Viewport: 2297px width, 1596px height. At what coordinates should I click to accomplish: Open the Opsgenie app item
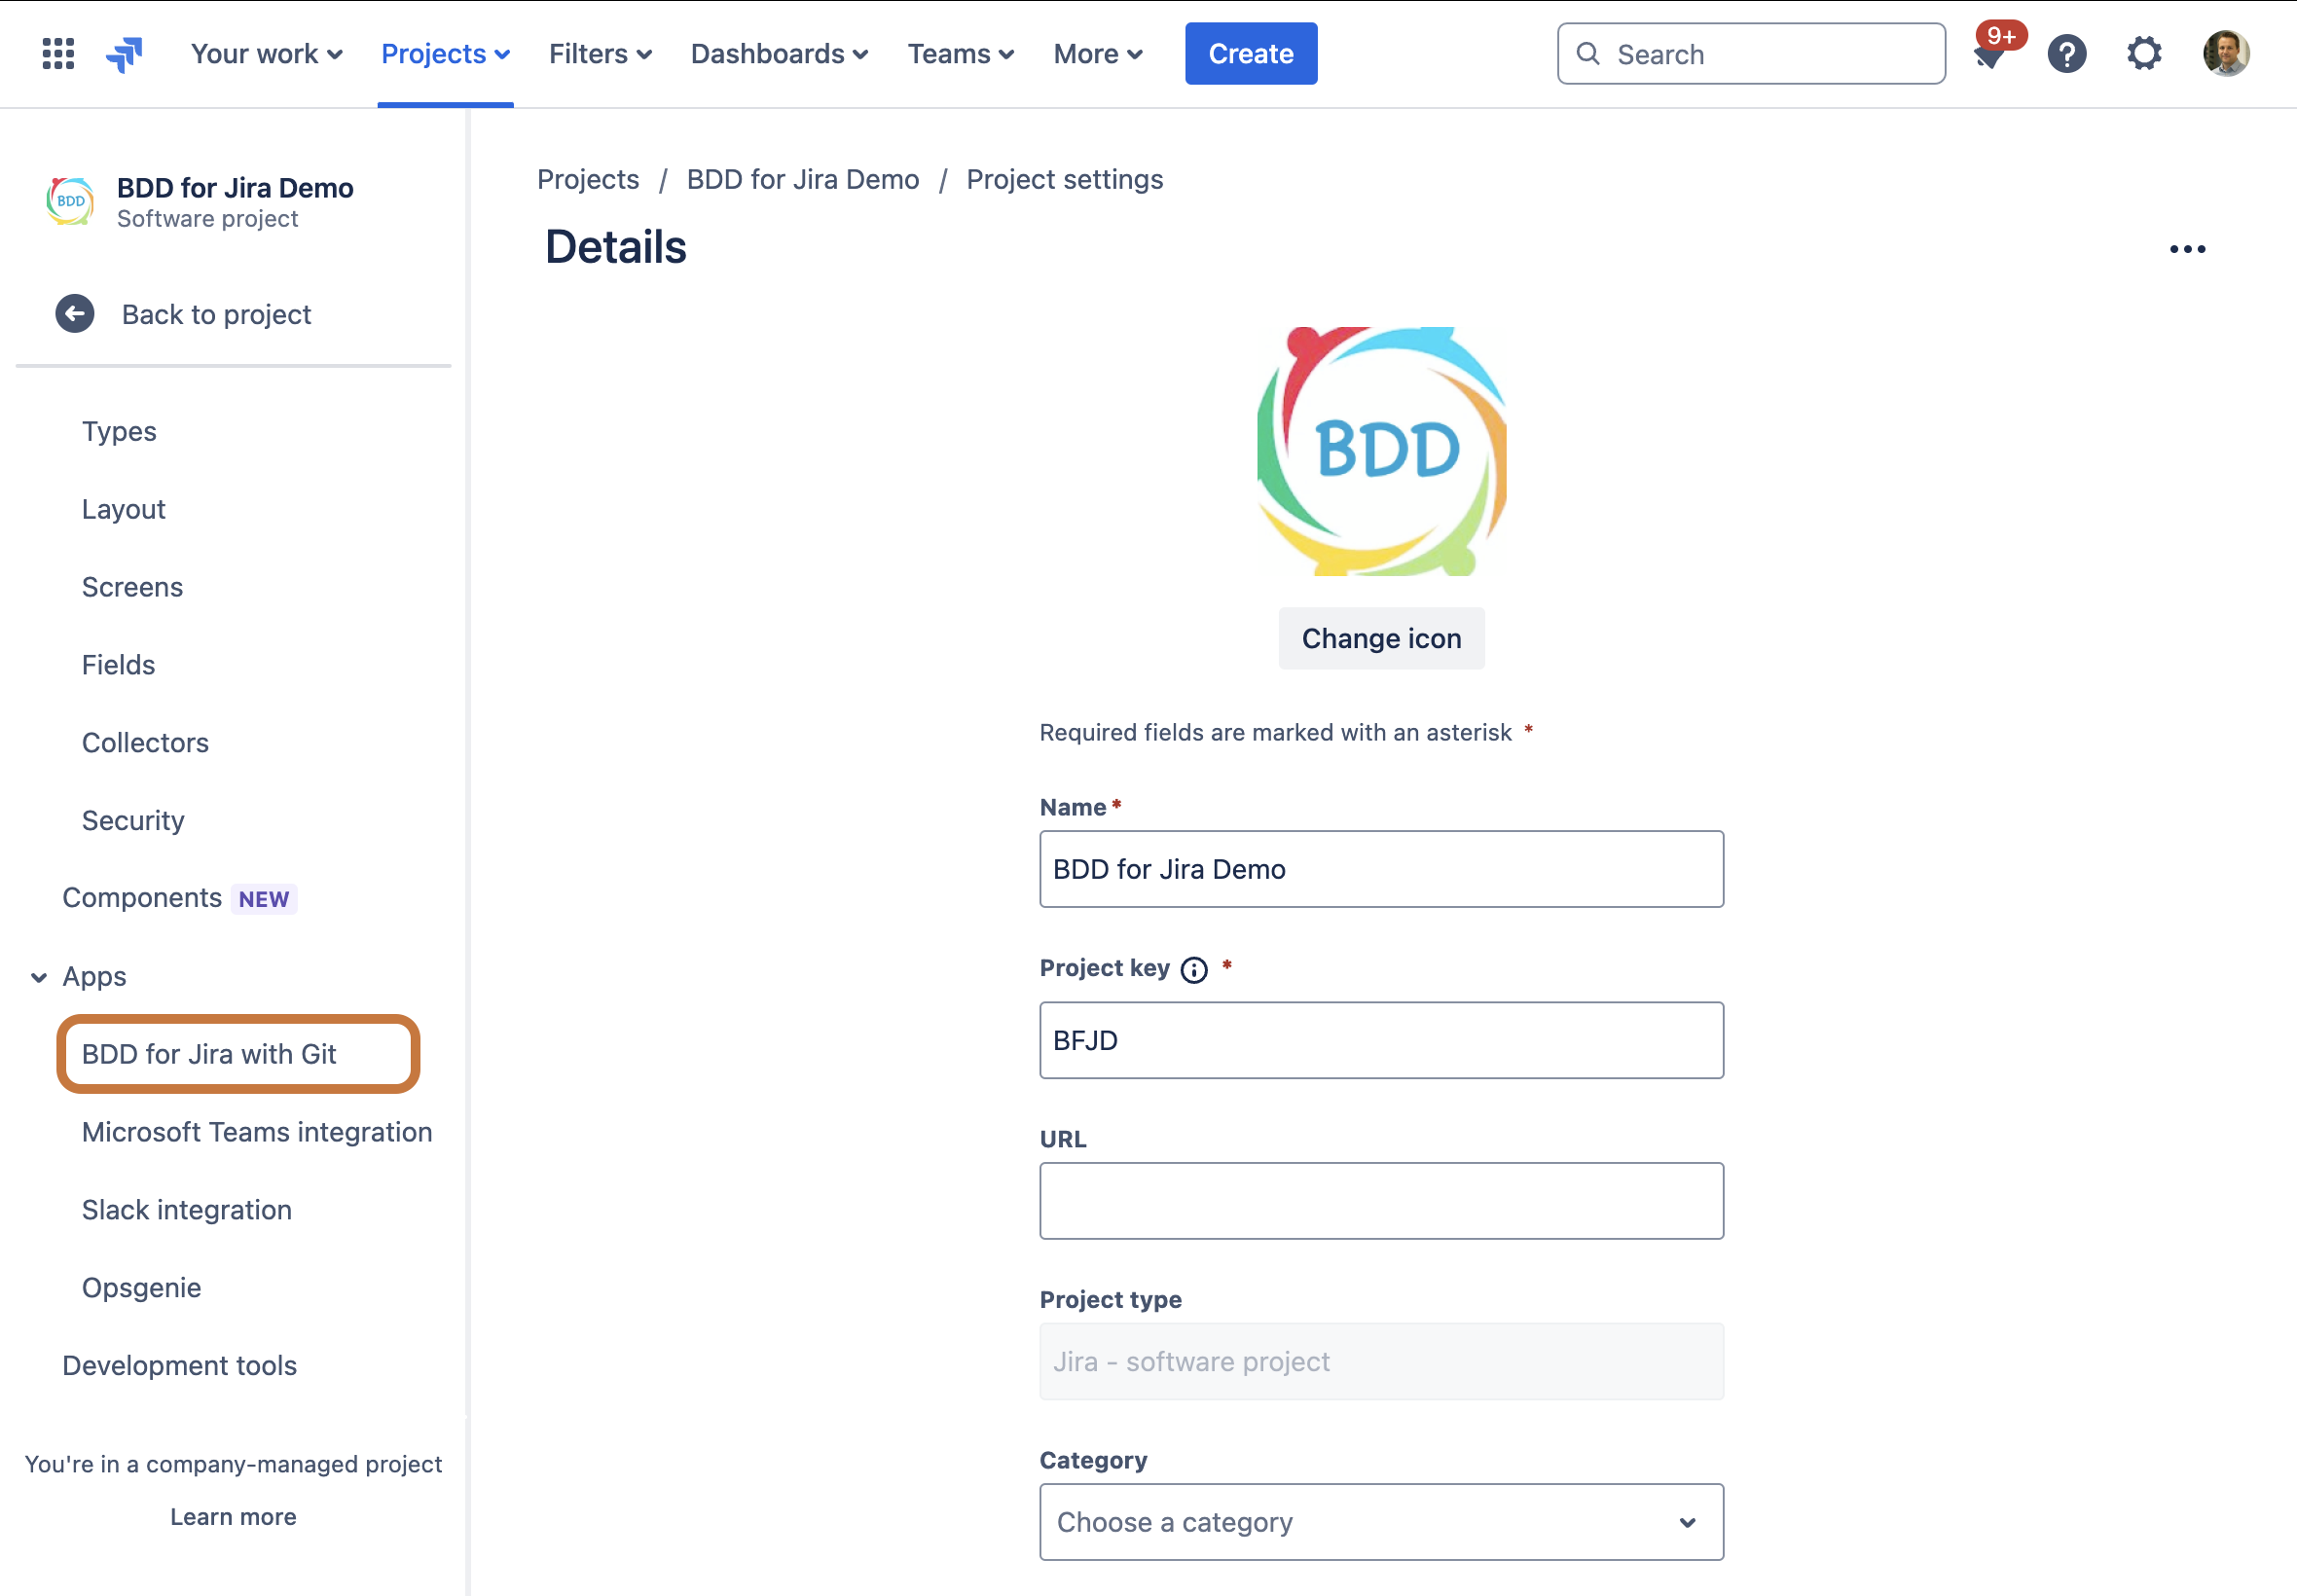click(141, 1288)
